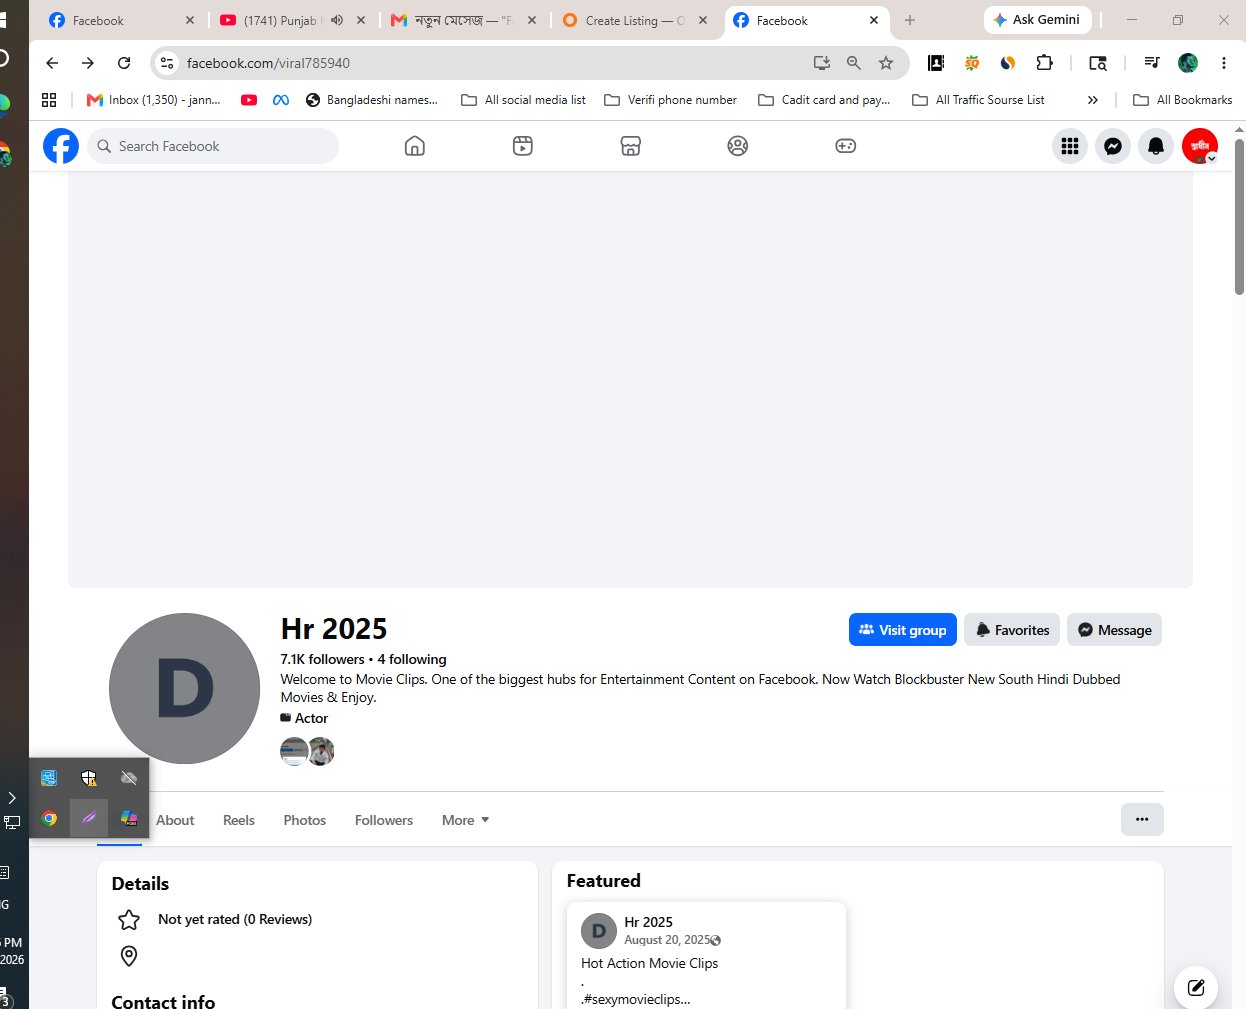Click the Visit group button
The image size is (1246, 1009).
click(903, 630)
